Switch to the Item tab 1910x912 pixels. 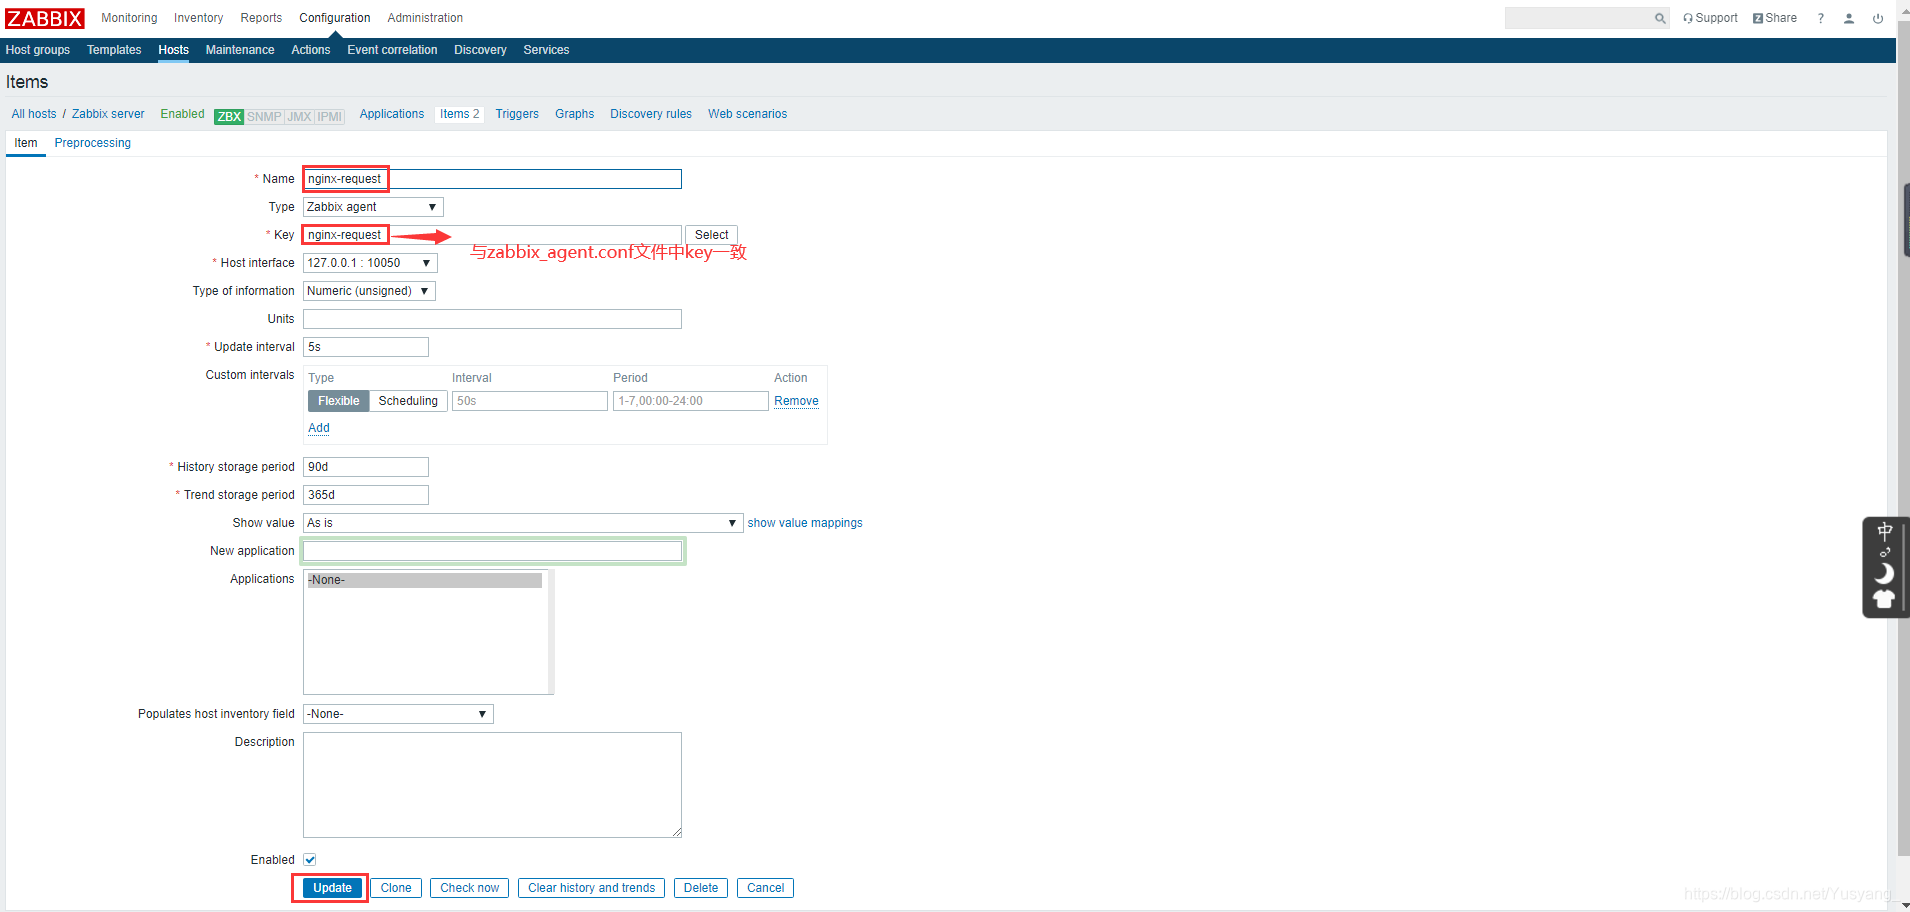(26, 143)
